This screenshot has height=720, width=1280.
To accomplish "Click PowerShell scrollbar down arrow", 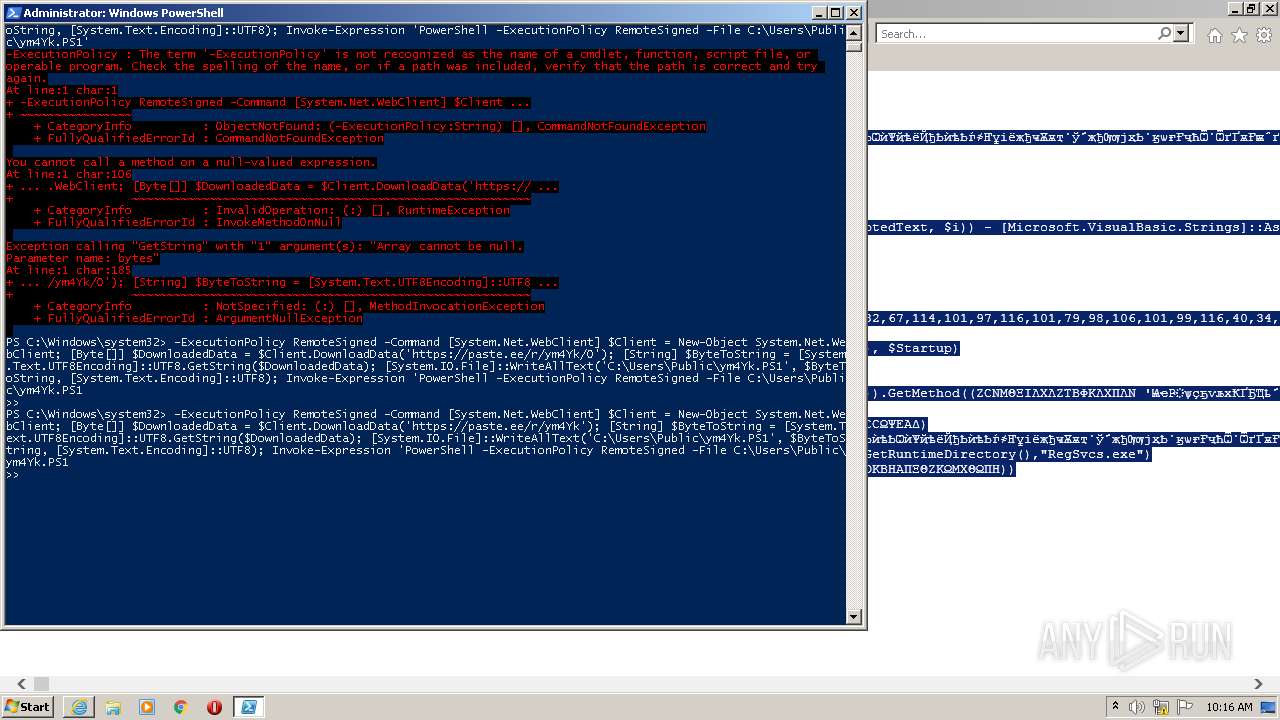I will pyautogui.click(x=854, y=617).
